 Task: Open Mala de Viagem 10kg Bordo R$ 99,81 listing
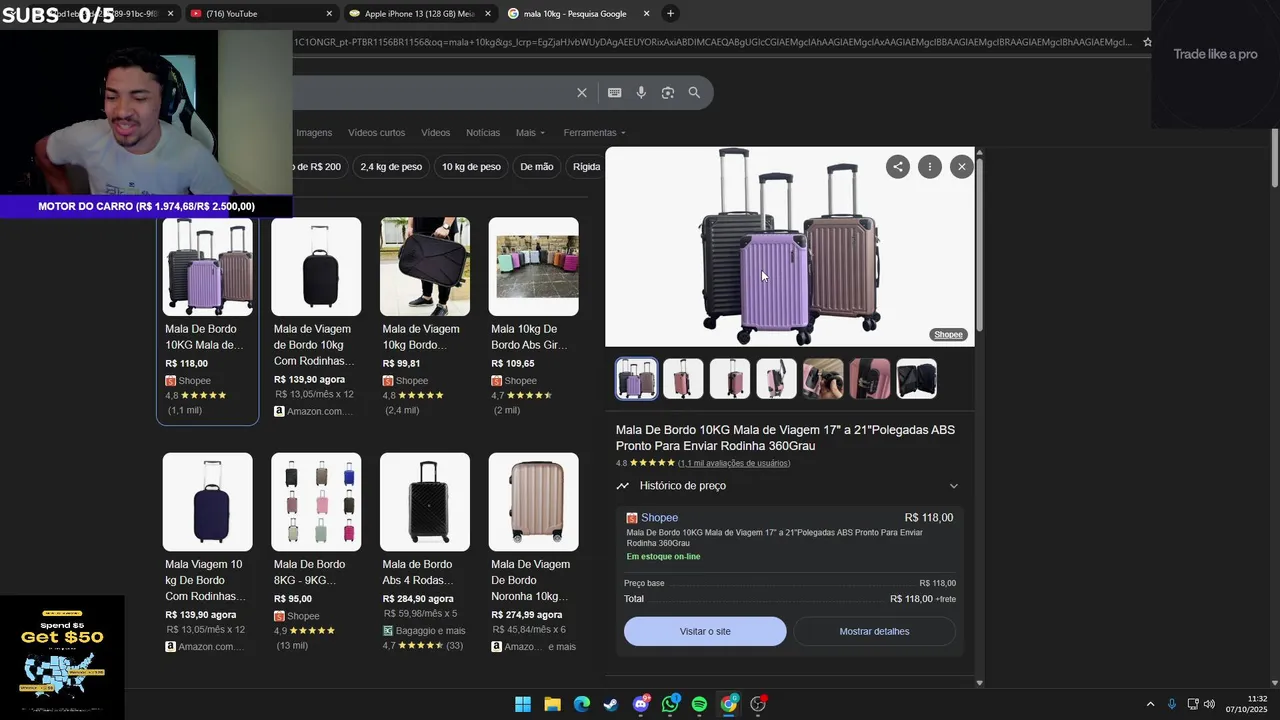click(425, 318)
